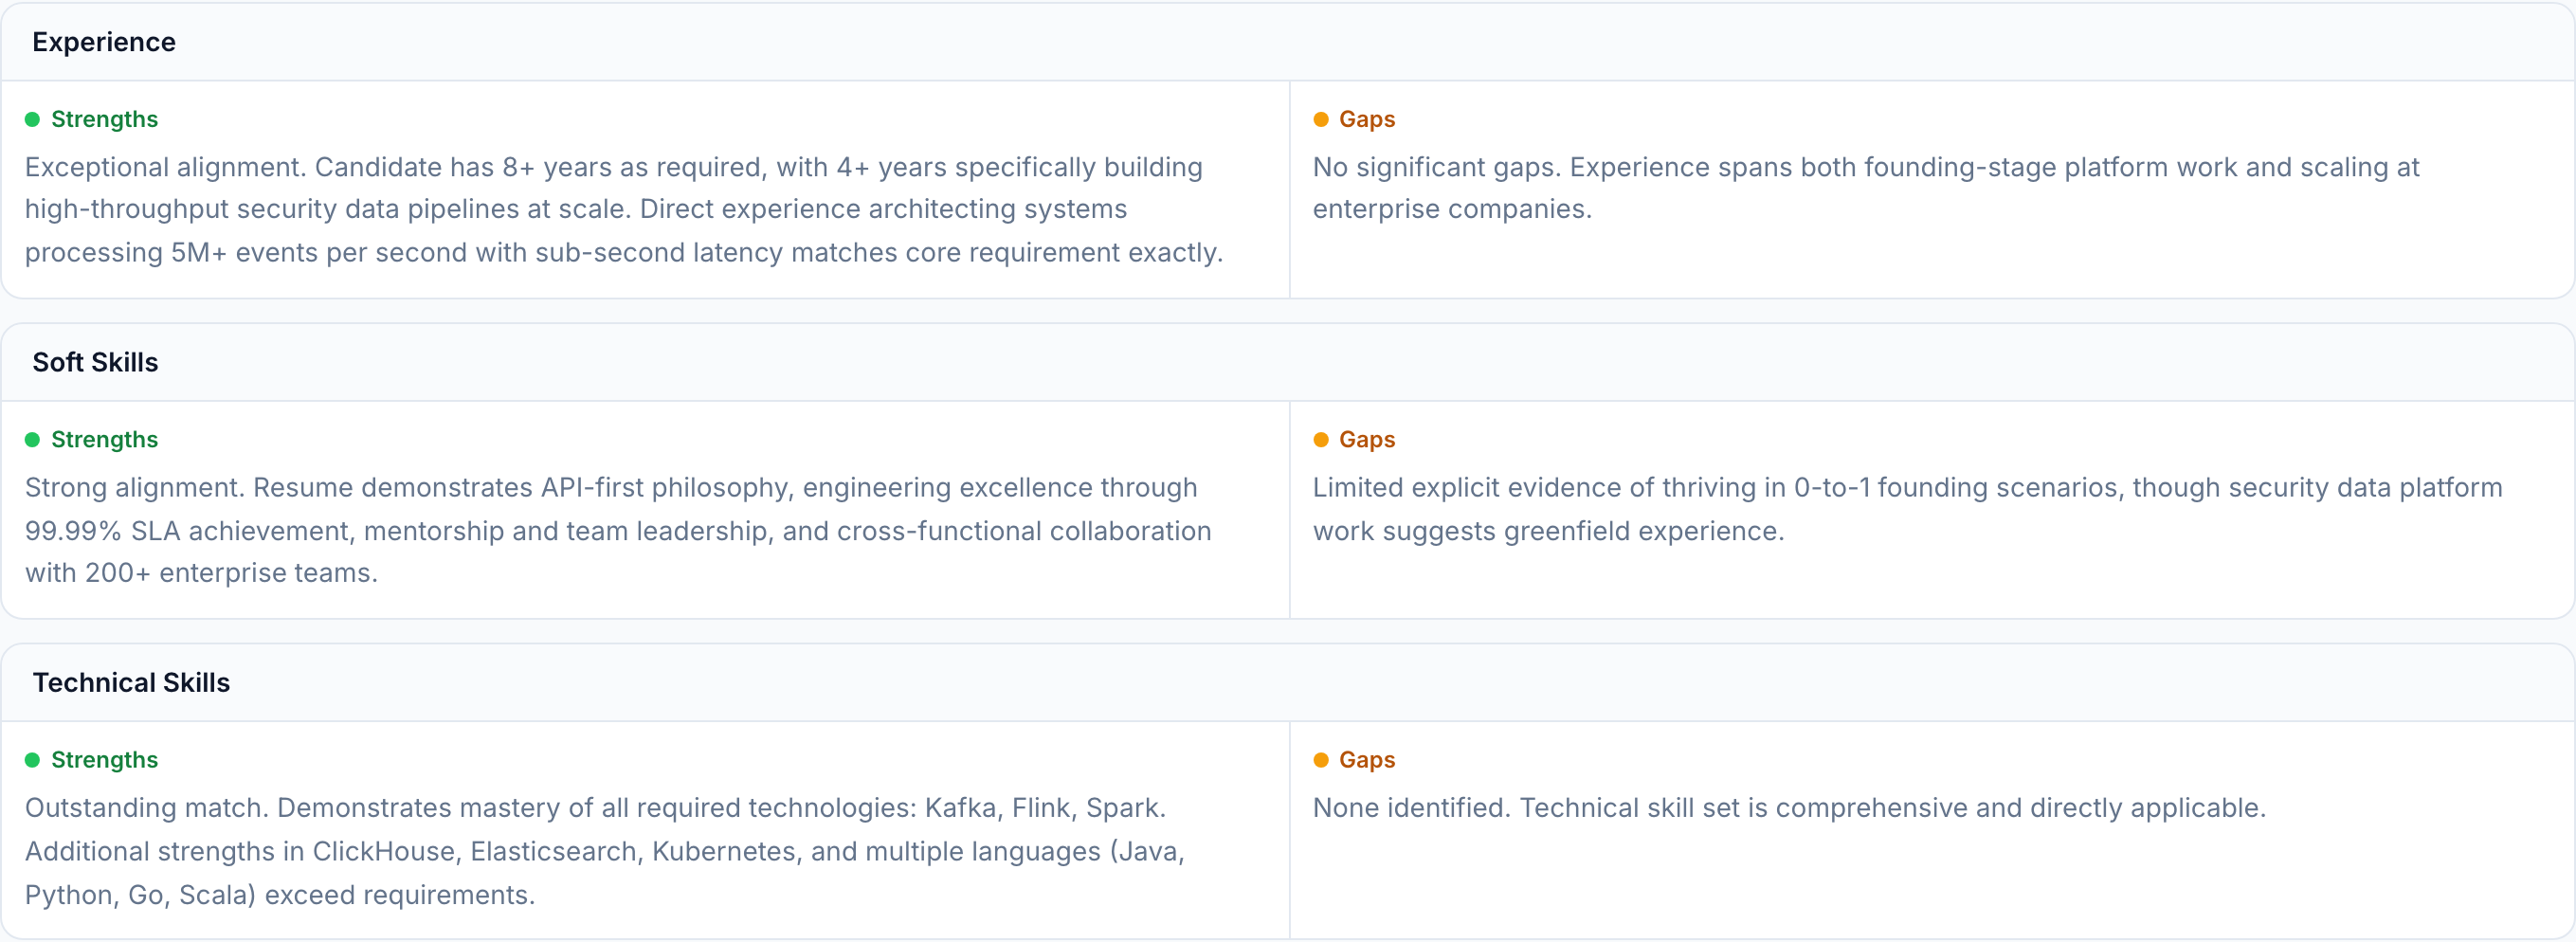Image resolution: width=2576 pixels, height=942 pixels.
Task: Select the Strengths label in Experience
Action: tap(104, 120)
